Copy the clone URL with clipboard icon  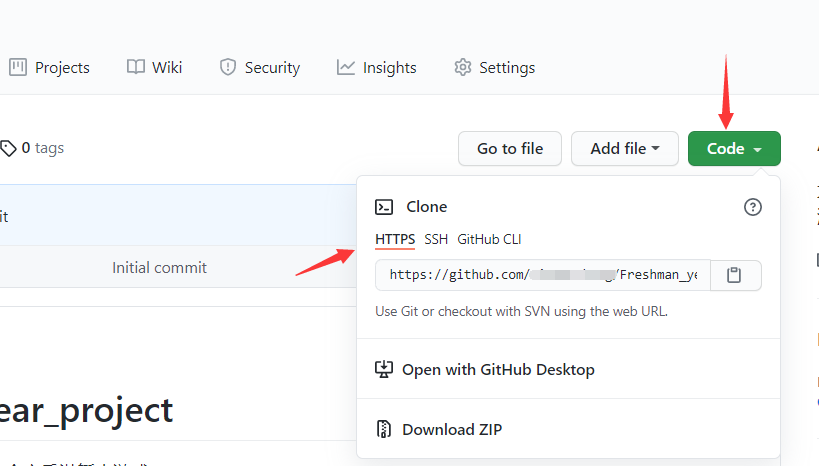pos(734,275)
